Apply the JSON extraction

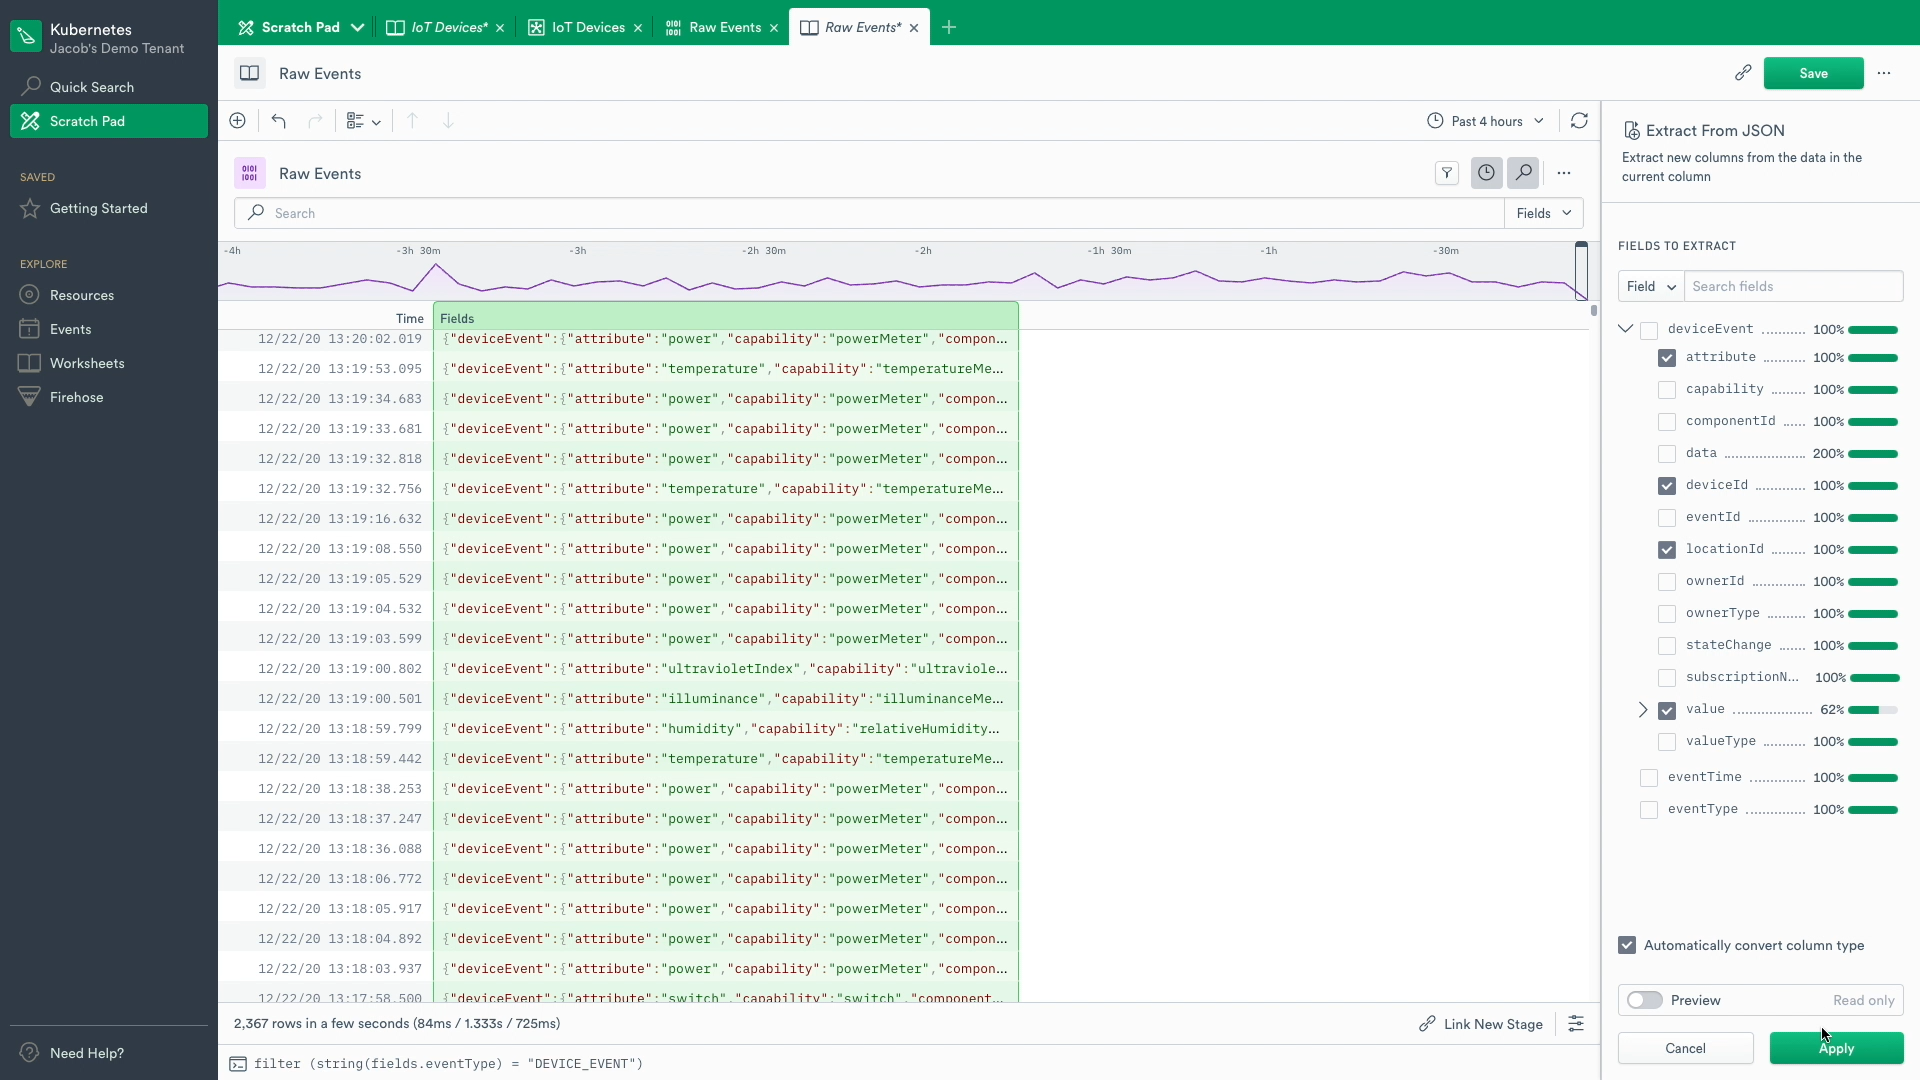tap(1836, 1048)
